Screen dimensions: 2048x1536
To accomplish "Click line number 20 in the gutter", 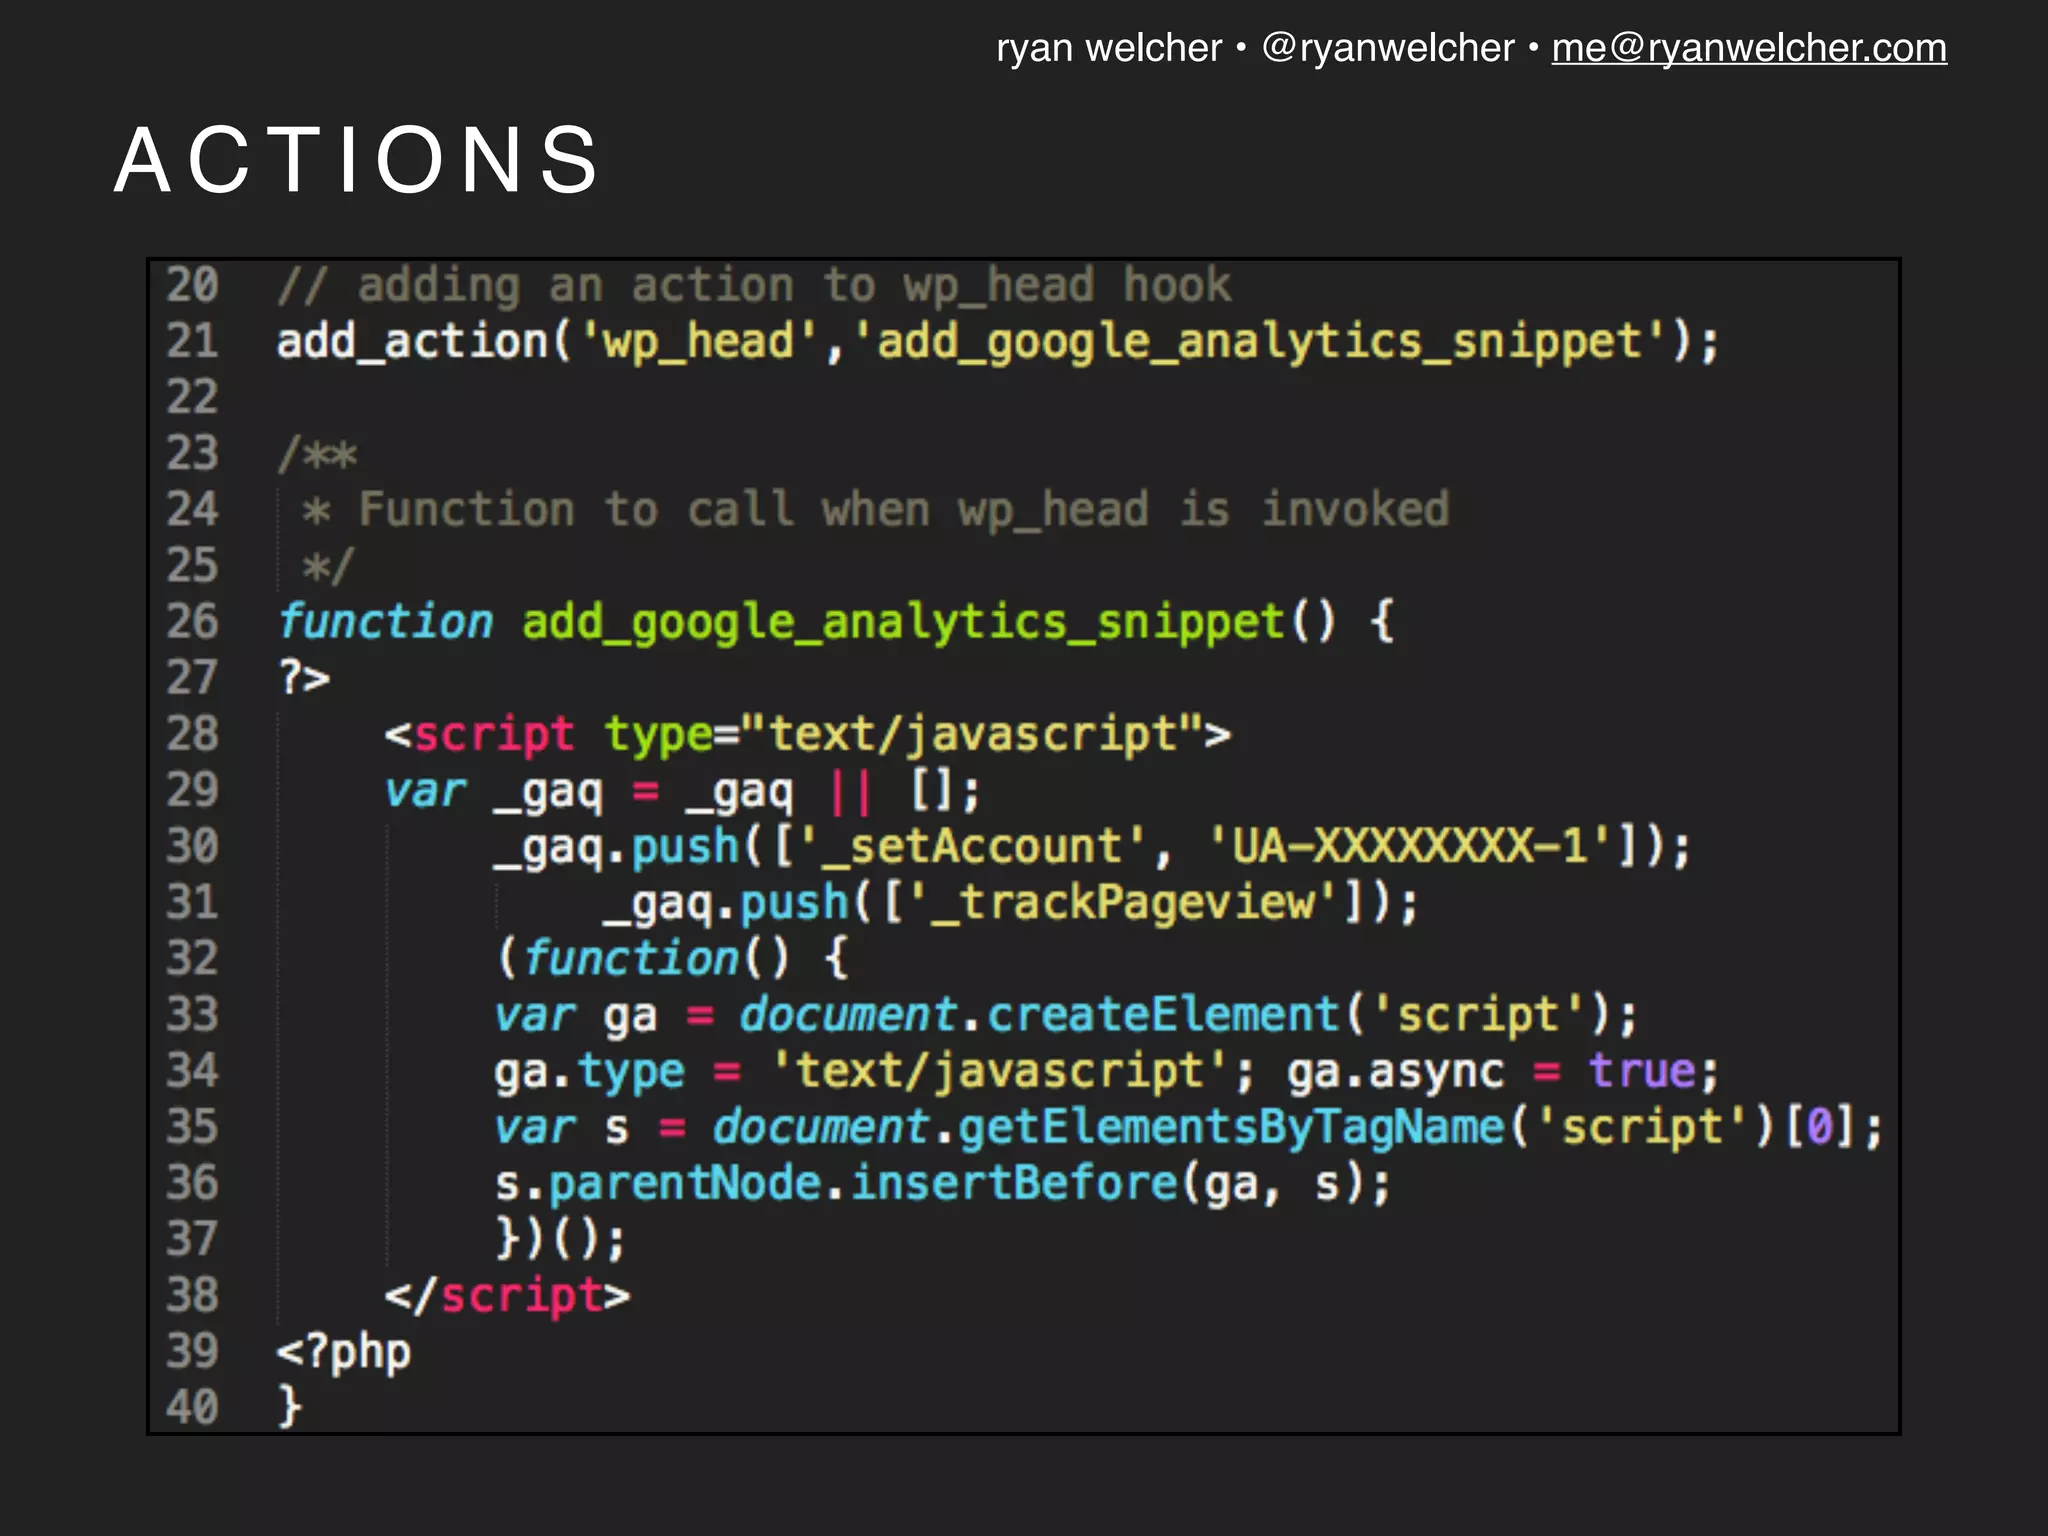I will click(192, 285).
